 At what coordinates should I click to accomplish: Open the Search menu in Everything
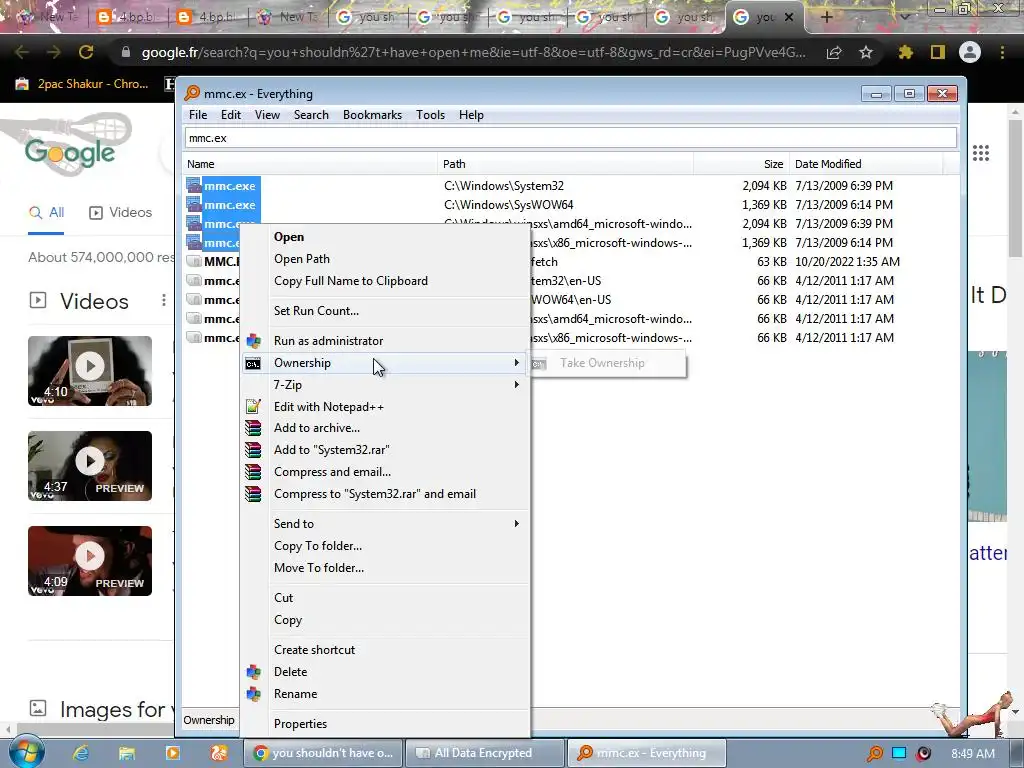coord(311,115)
